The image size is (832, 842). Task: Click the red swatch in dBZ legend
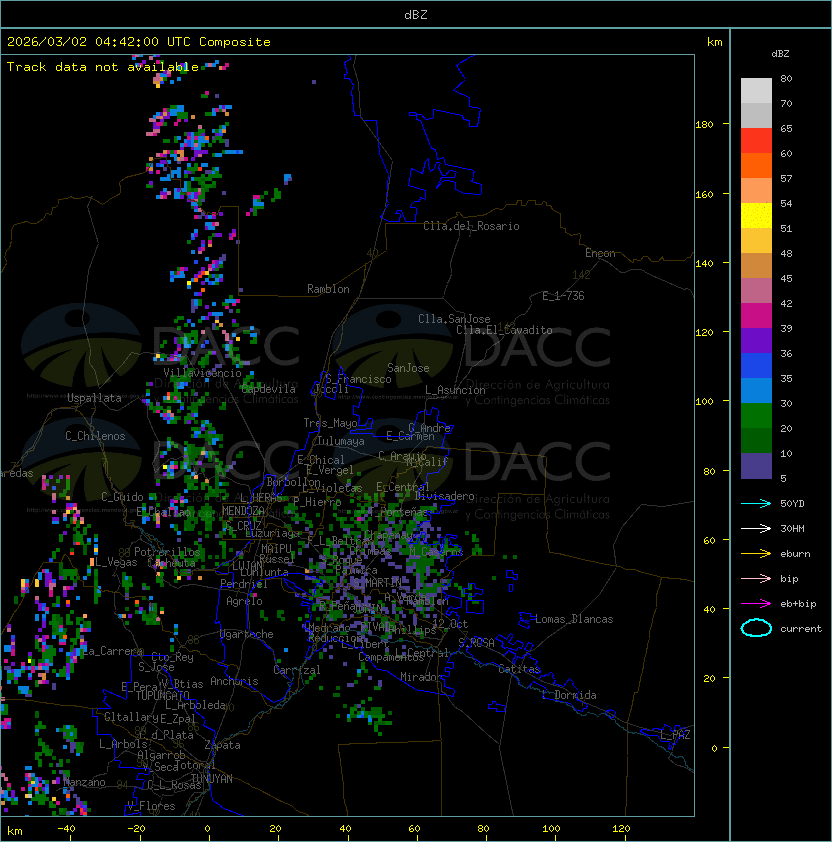(x=756, y=140)
